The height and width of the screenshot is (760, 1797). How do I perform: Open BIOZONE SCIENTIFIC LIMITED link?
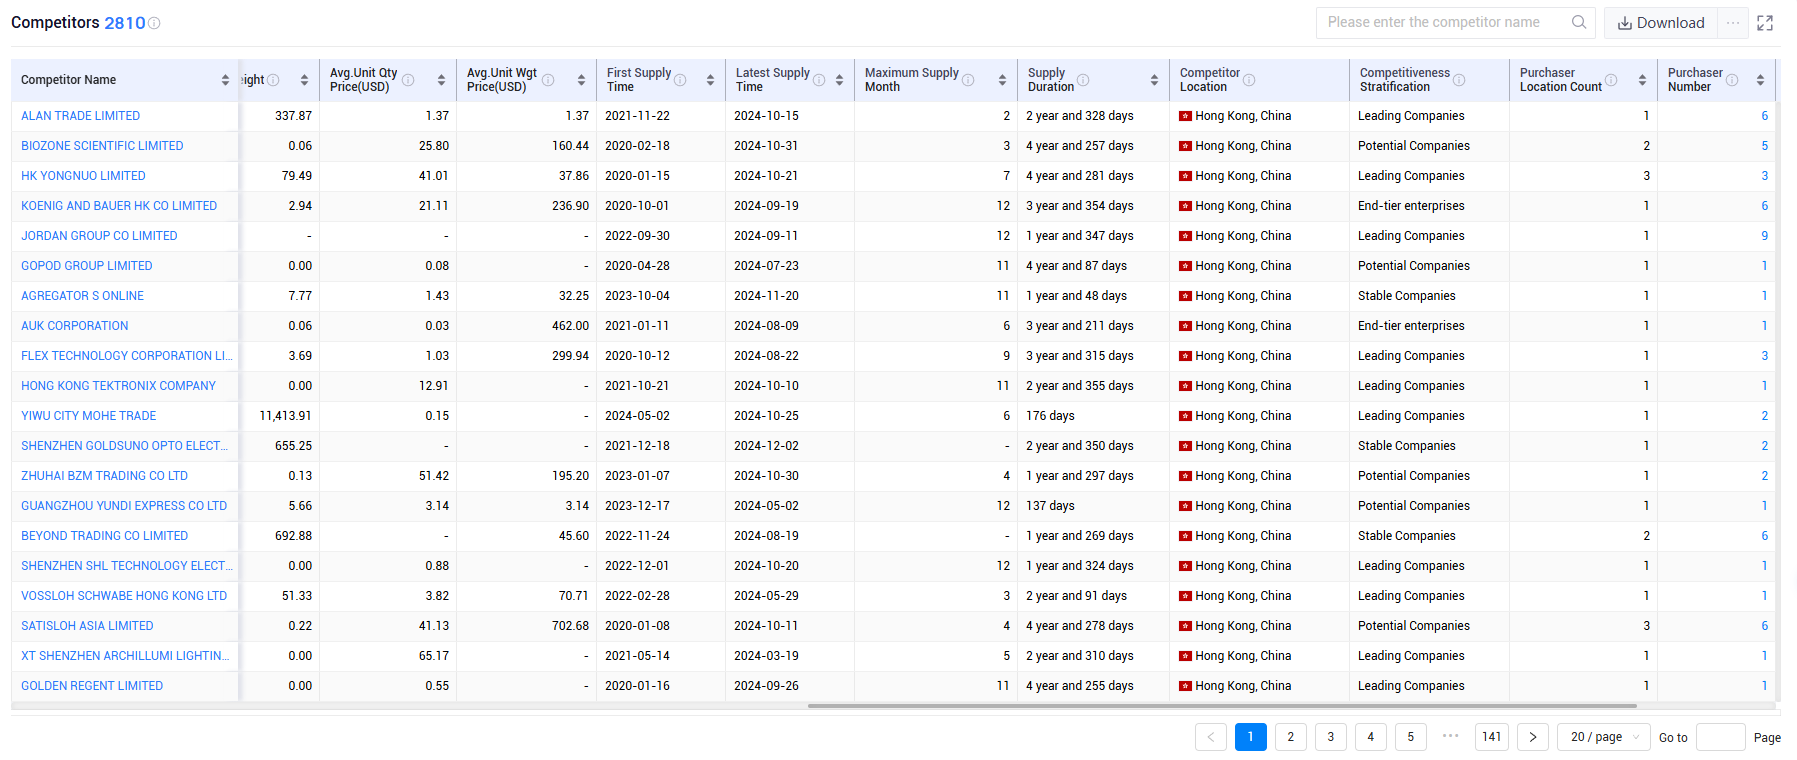(x=102, y=146)
